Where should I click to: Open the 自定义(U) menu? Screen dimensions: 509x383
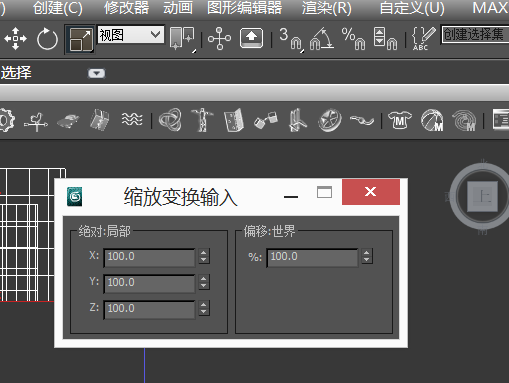click(412, 8)
